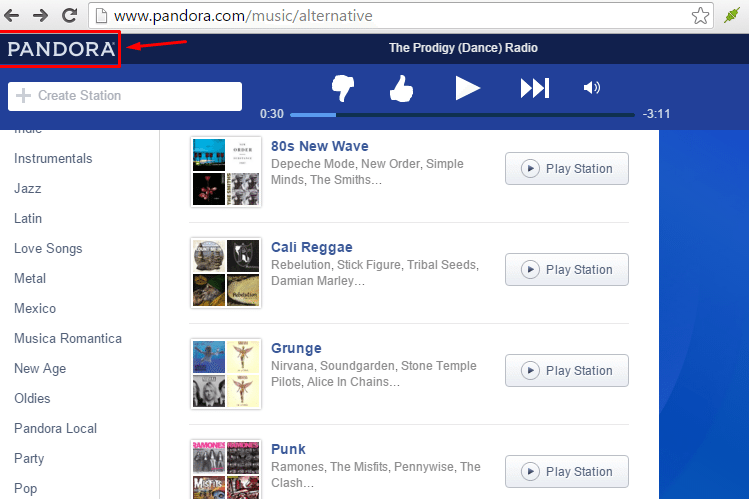This screenshot has width=749, height=499.
Task: Play Station for 80s New Wave
Action: 567,169
